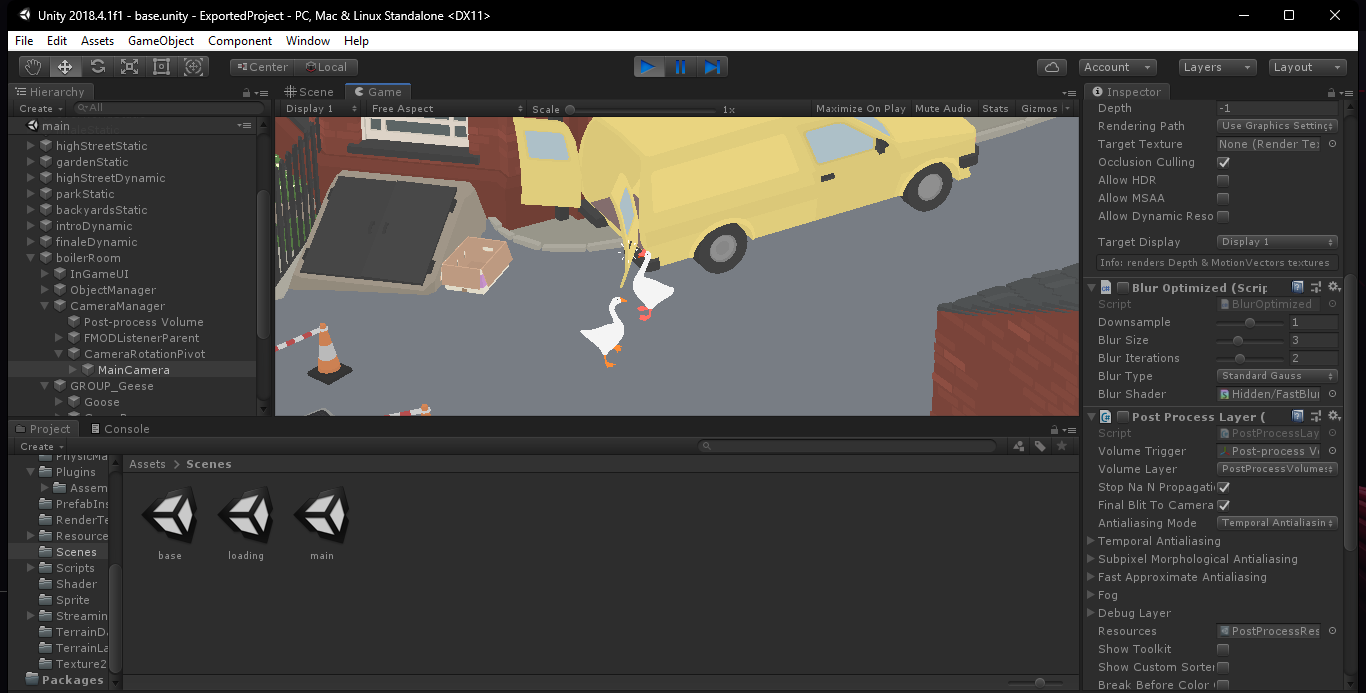
Task: Select the main scene asset icon
Action: pyautogui.click(x=322, y=517)
